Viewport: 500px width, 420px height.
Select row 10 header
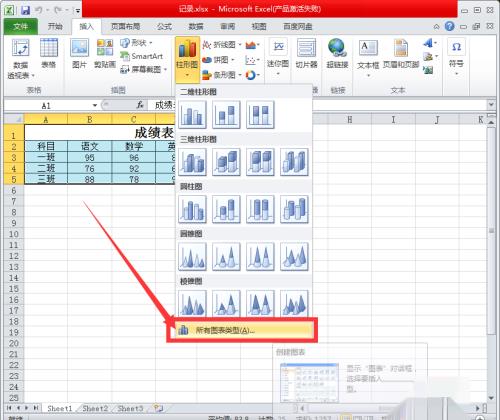click(x=14, y=234)
